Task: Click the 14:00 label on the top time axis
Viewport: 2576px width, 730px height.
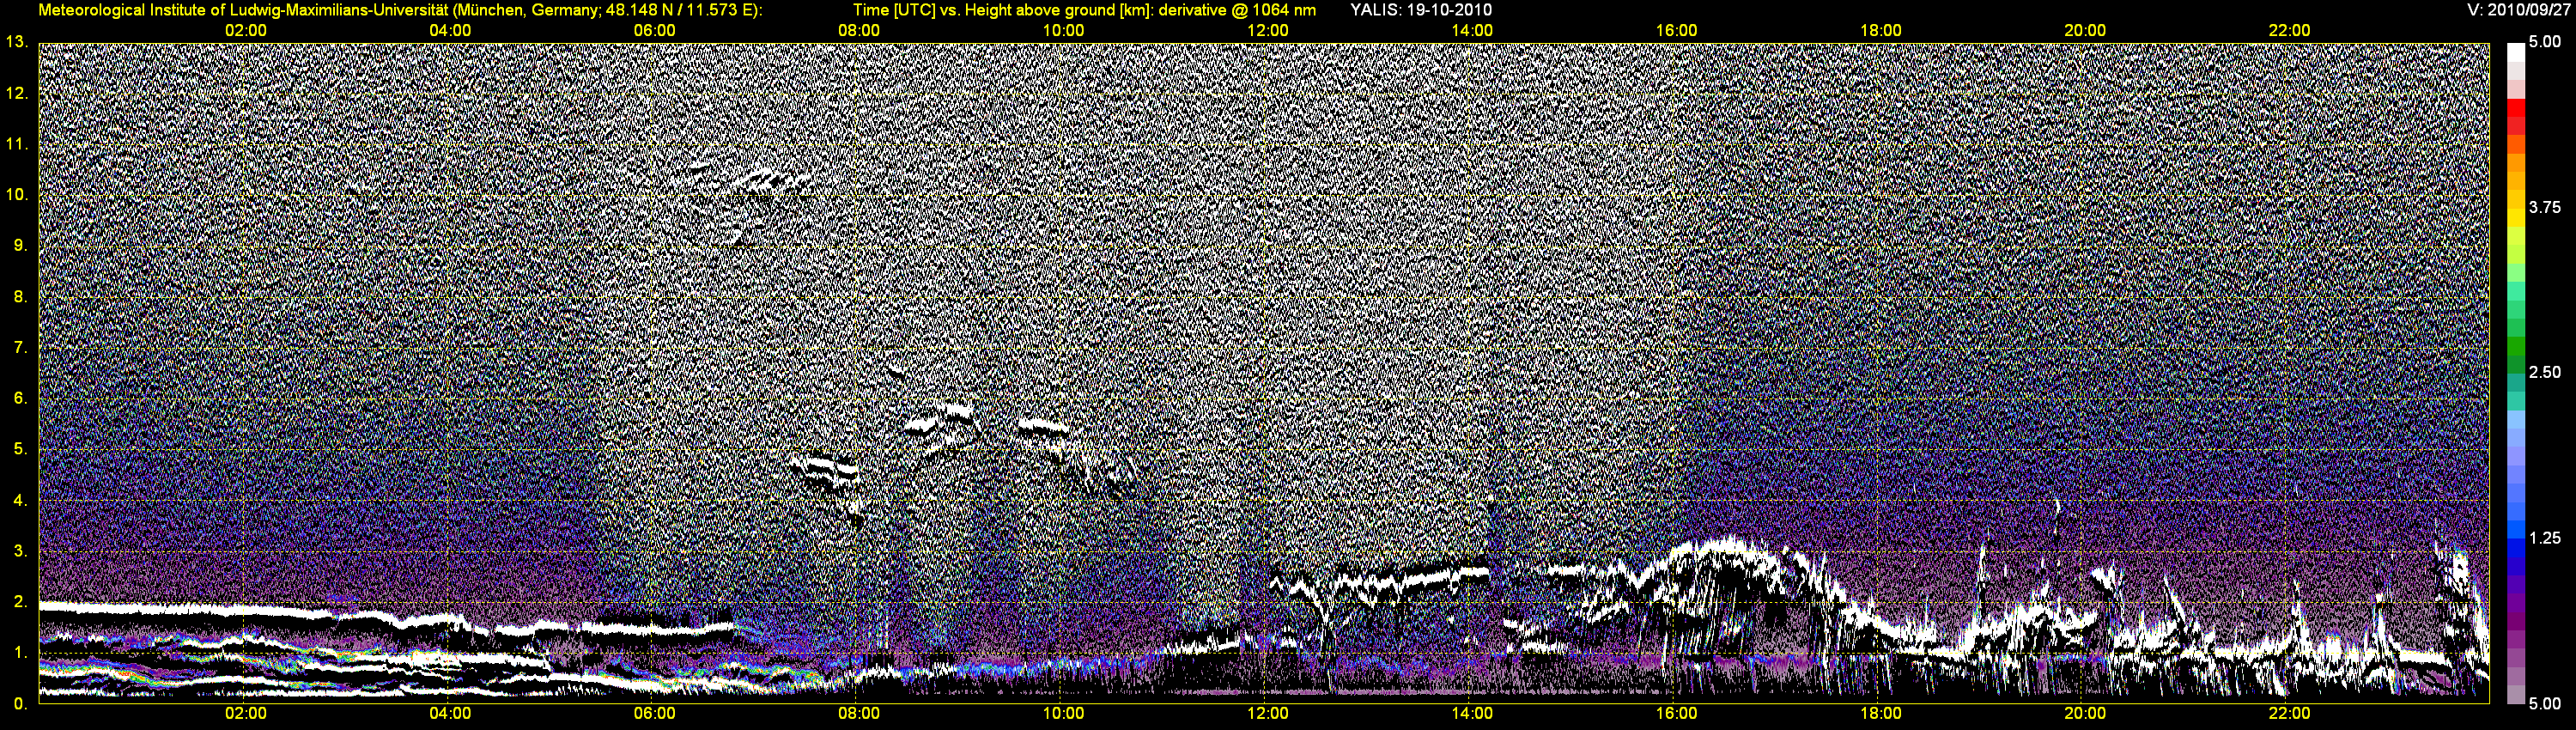Action: (1472, 31)
